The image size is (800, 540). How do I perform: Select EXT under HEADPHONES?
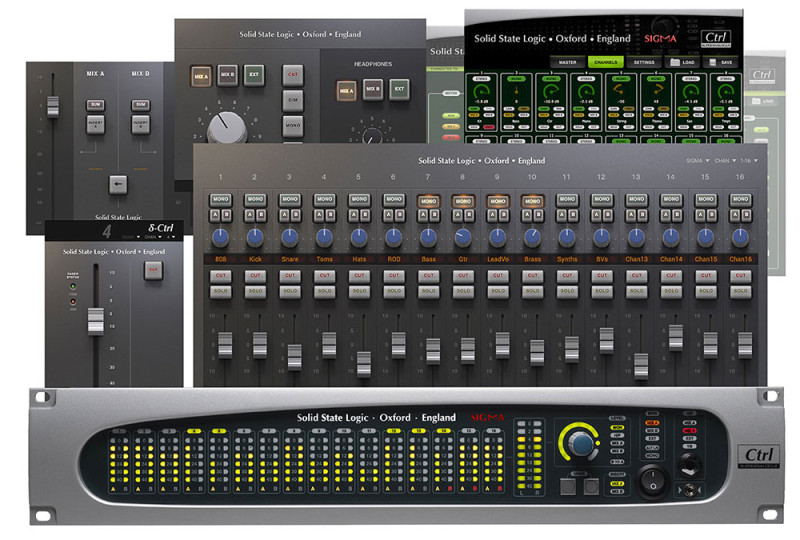[x=399, y=89]
